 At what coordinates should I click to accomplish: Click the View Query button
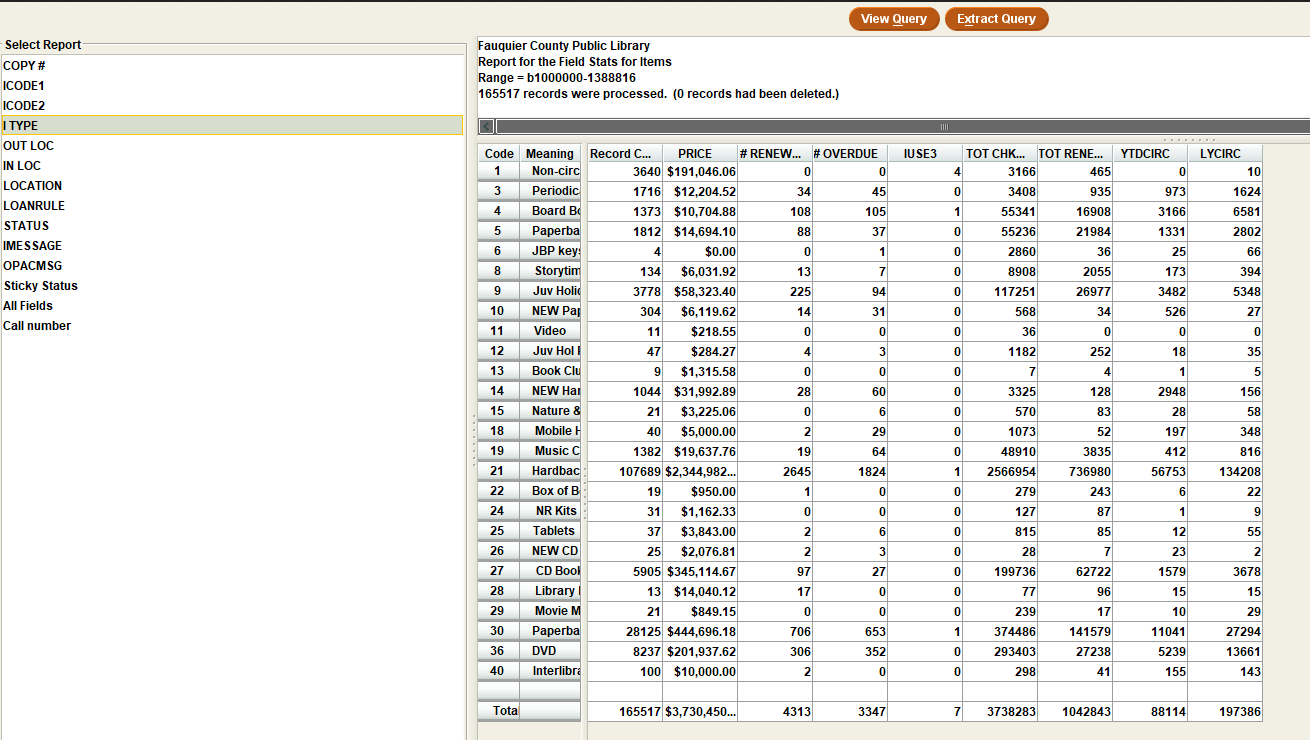pyautogui.click(x=894, y=19)
